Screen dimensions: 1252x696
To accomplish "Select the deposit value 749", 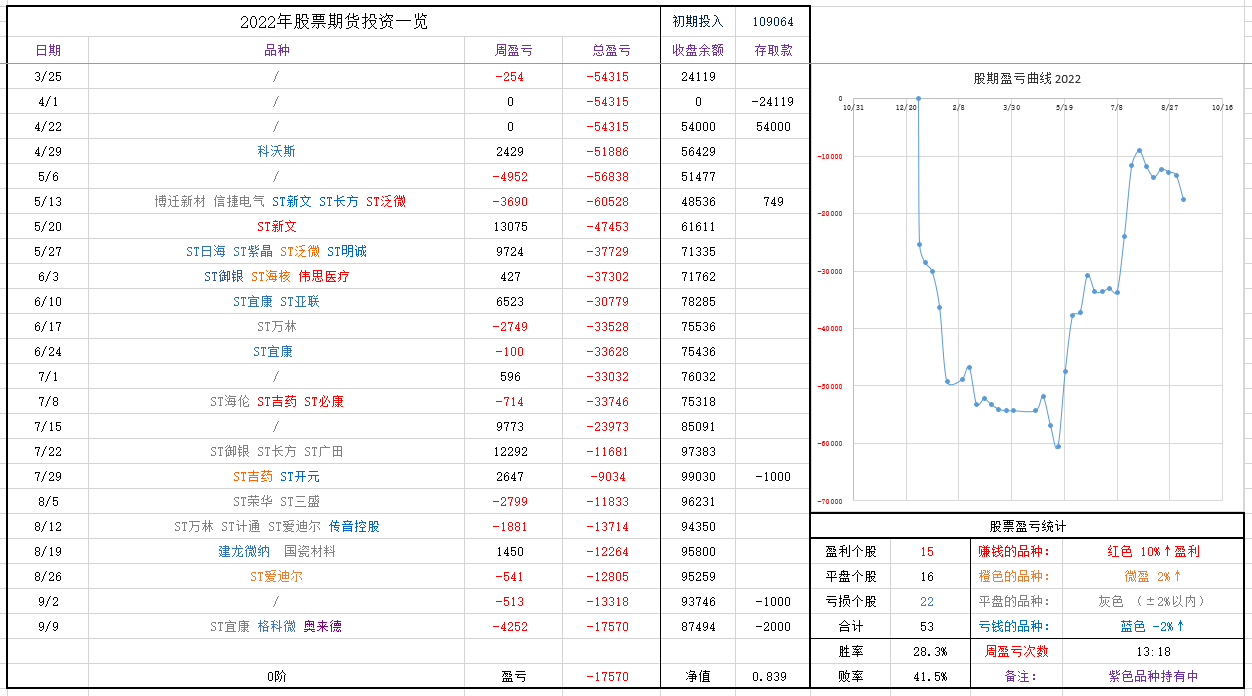I will (773, 202).
